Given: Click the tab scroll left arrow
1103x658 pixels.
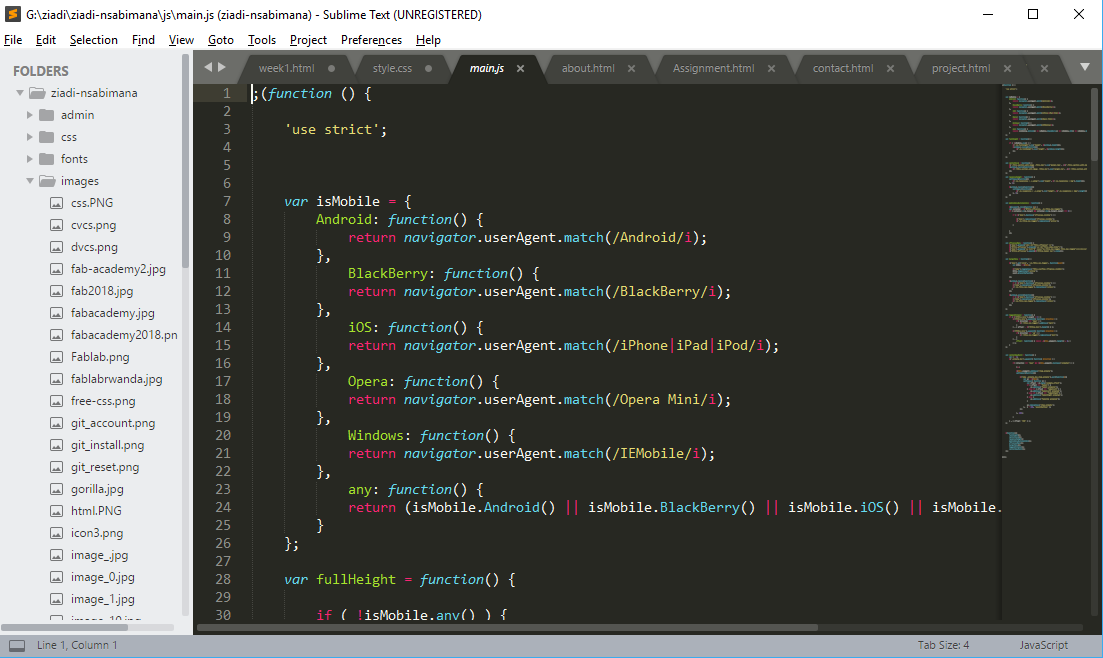Looking at the screenshot, I should pos(208,67).
